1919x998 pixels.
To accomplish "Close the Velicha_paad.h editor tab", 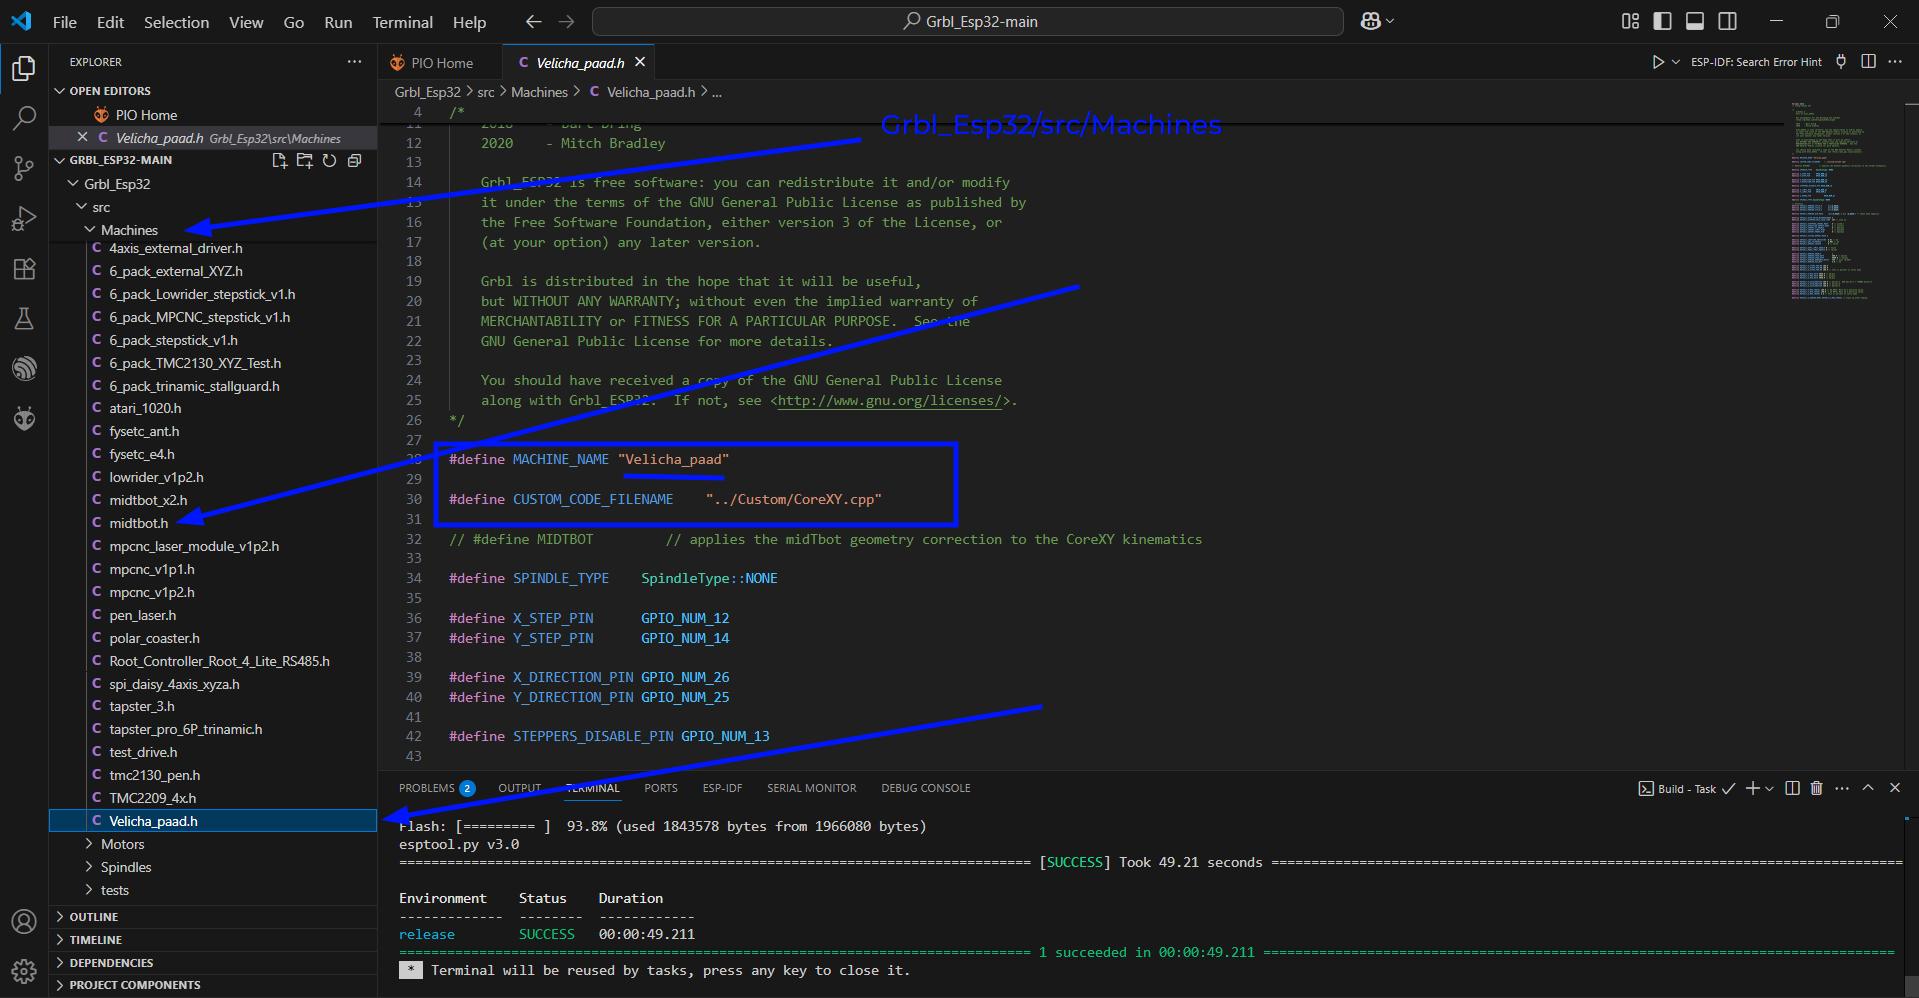I will click(x=640, y=62).
